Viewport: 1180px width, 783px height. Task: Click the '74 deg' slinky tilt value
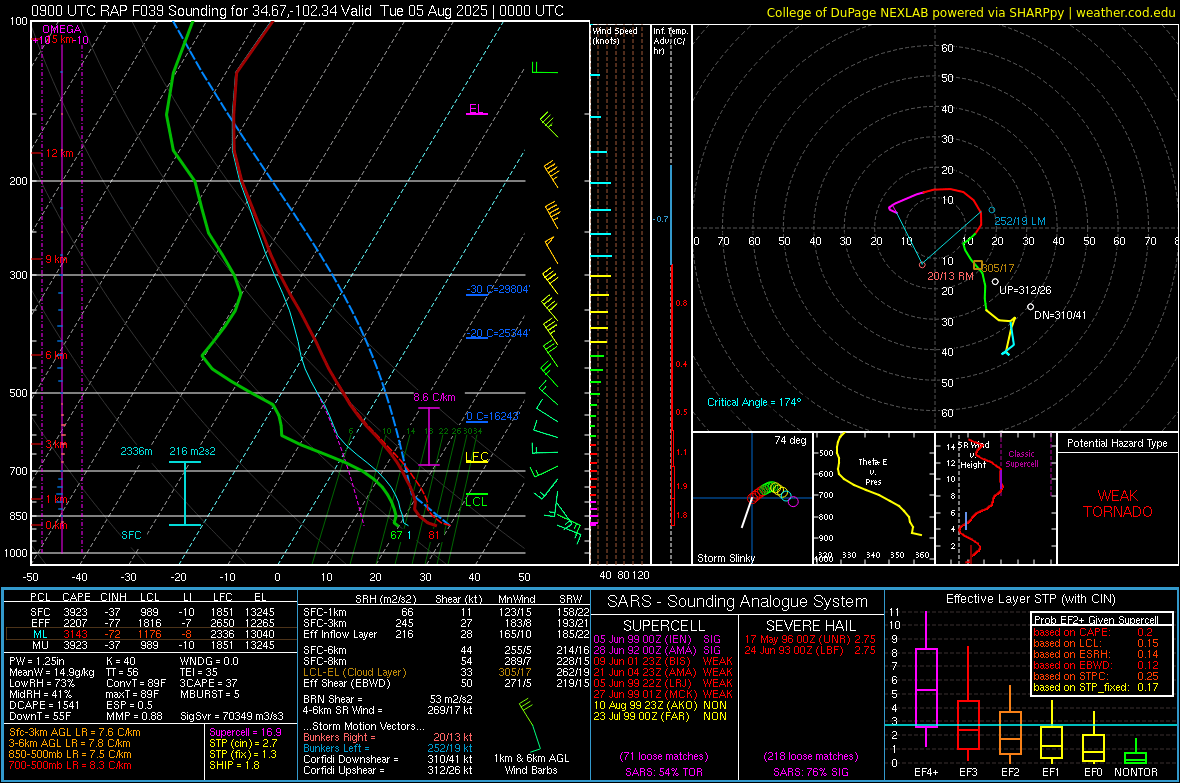(x=790, y=440)
